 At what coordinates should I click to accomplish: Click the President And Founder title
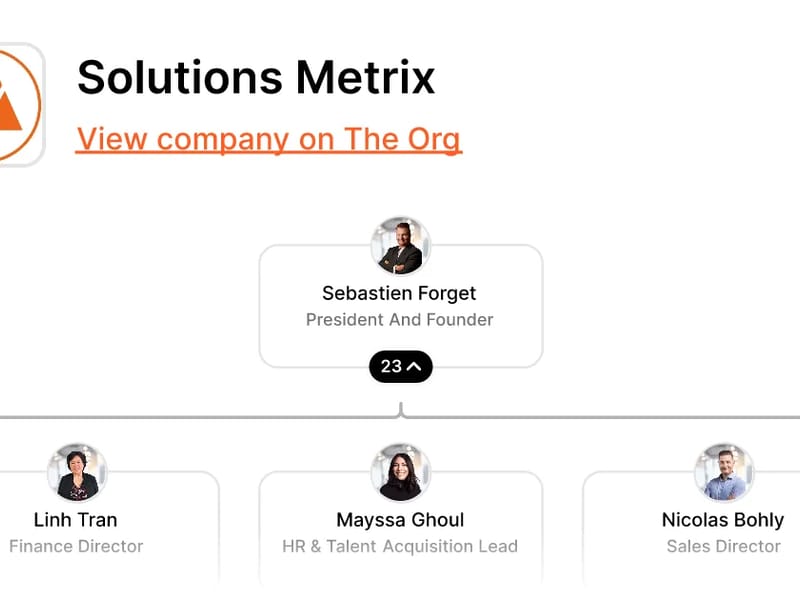(399, 320)
